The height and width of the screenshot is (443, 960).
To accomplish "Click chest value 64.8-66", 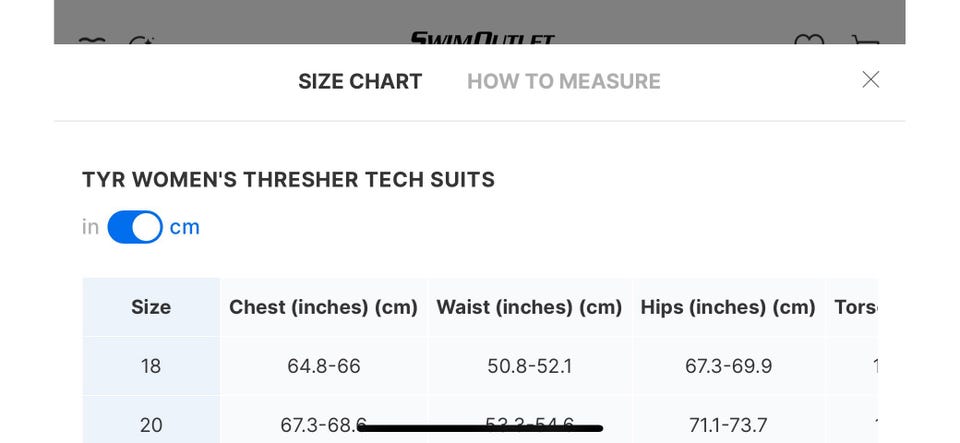I will [x=323, y=366].
